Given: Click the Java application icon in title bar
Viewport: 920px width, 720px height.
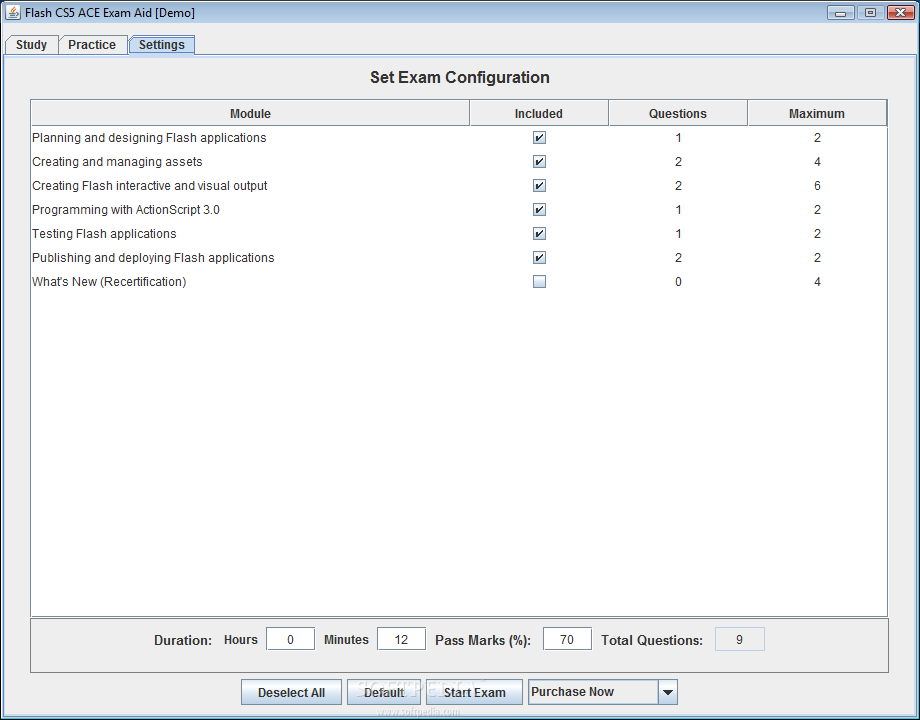Looking at the screenshot, I should pos(13,12).
